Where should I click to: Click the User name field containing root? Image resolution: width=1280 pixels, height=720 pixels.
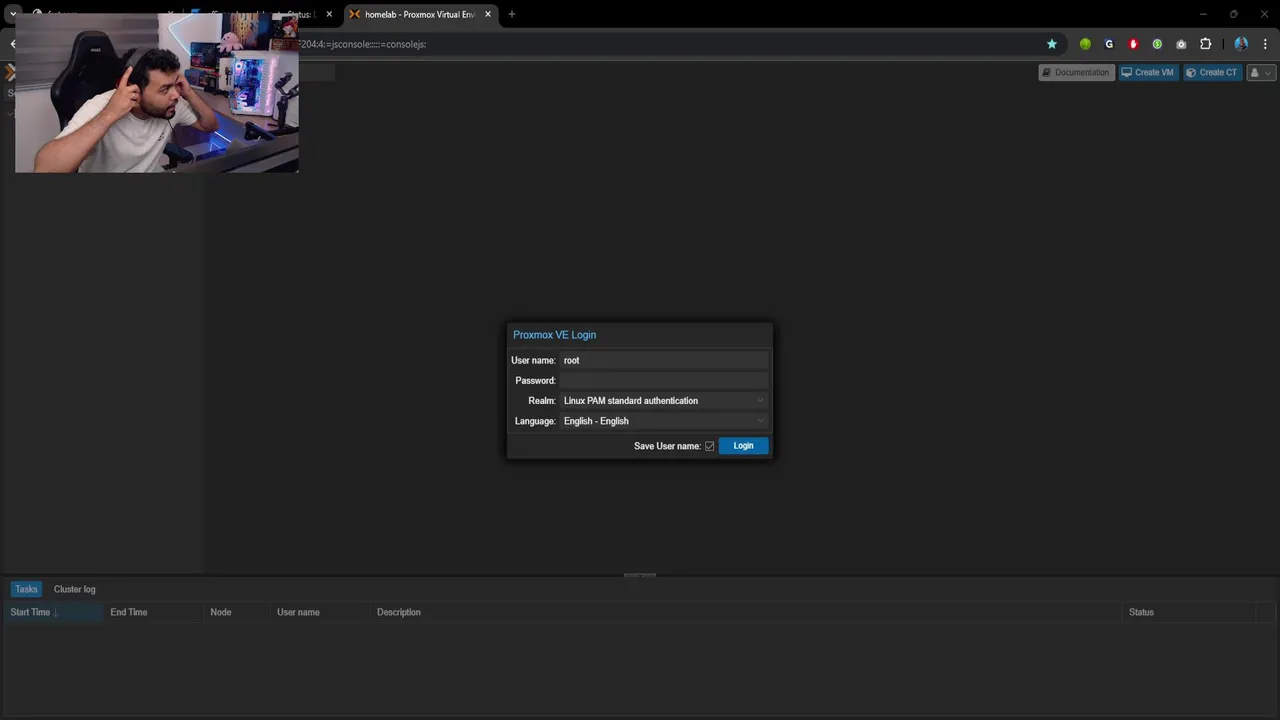coord(664,360)
